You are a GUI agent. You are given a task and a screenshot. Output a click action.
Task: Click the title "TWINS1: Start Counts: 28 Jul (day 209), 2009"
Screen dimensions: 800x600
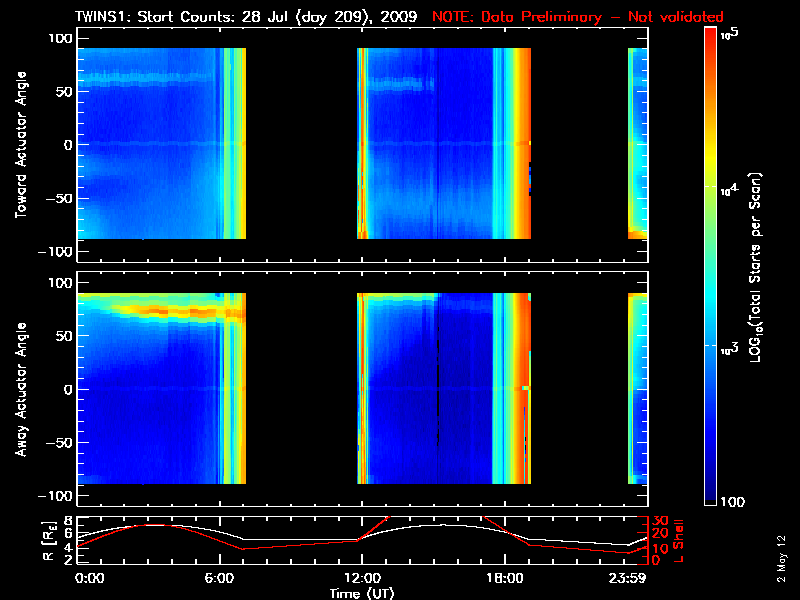point(246,17)
